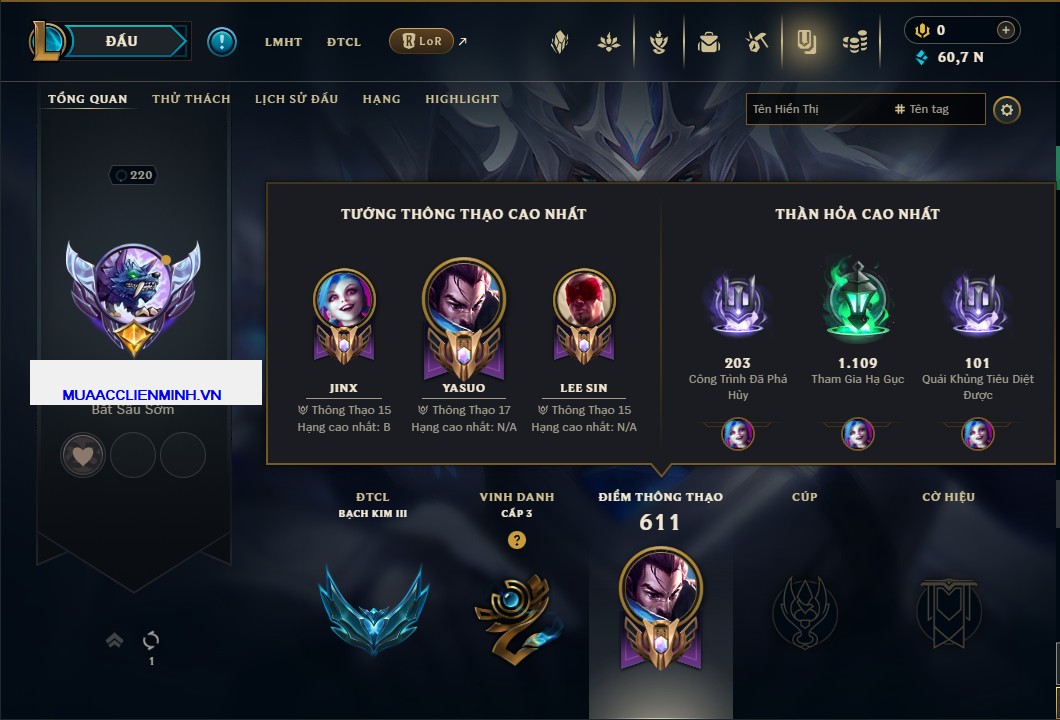Open profile settings gear

coord(1007,110)
